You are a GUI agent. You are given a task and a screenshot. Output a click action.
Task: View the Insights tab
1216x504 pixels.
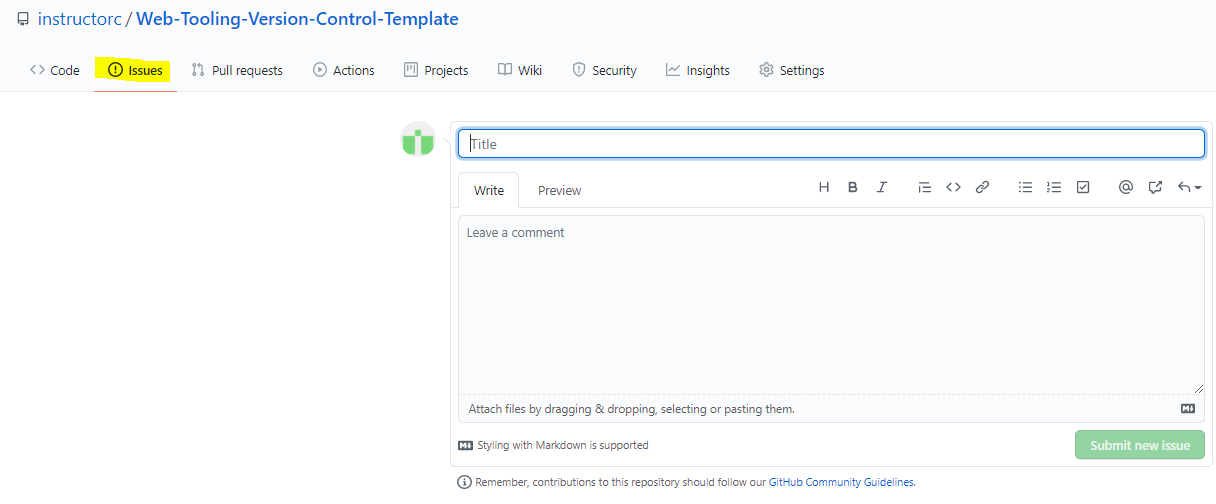coord(698,70)
